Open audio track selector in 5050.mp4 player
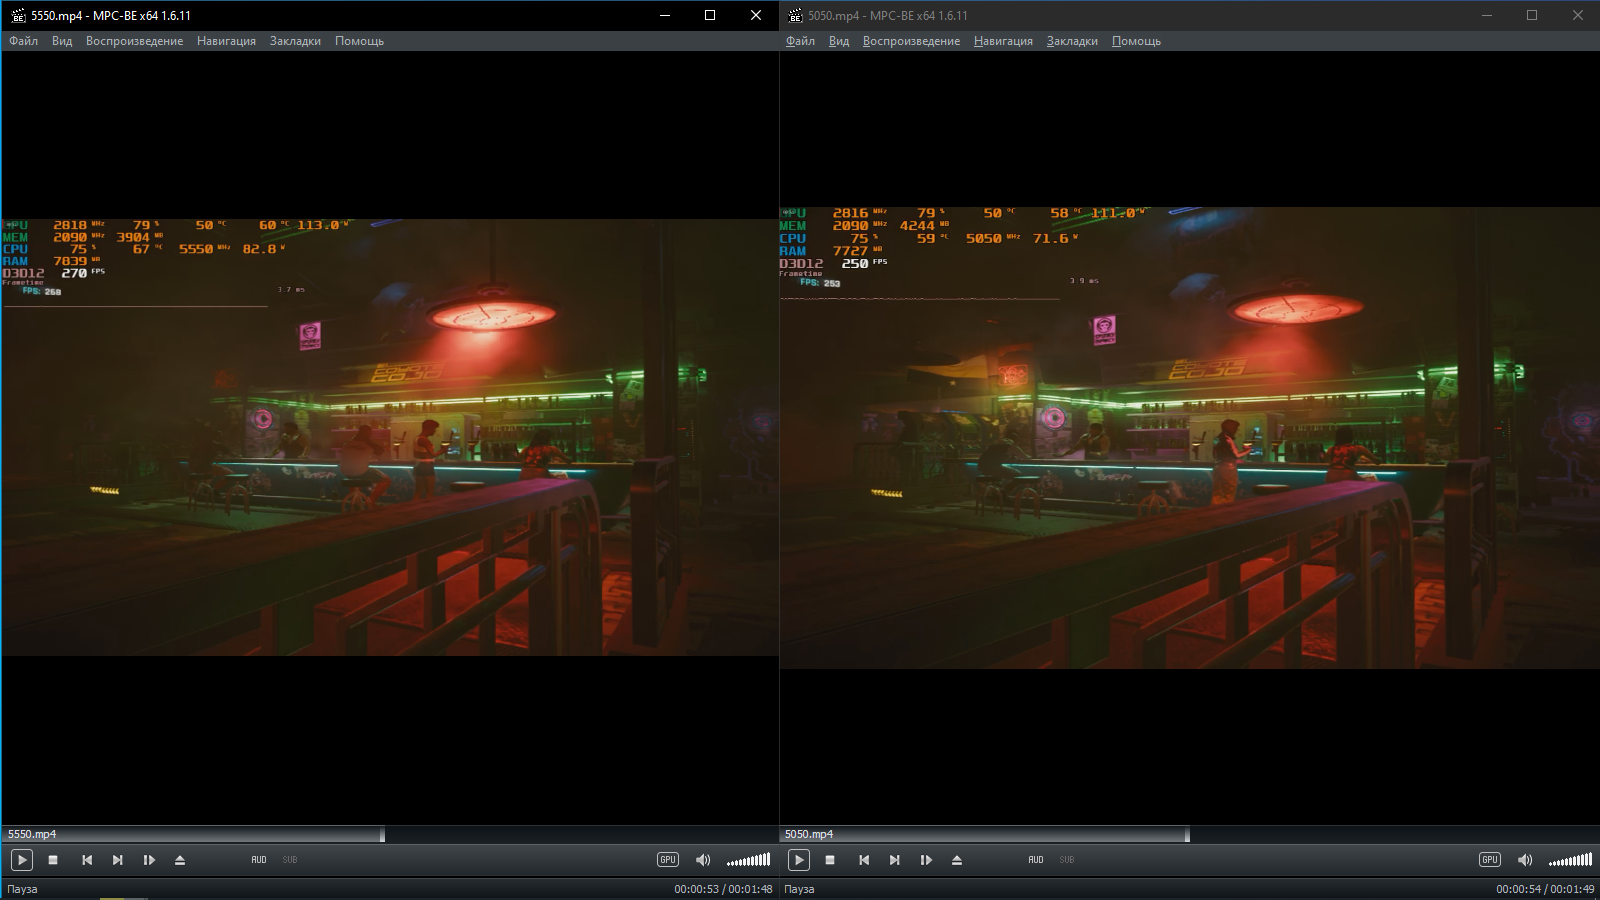The width and height of the screenshot is (1600, 900). point(1036,860)
